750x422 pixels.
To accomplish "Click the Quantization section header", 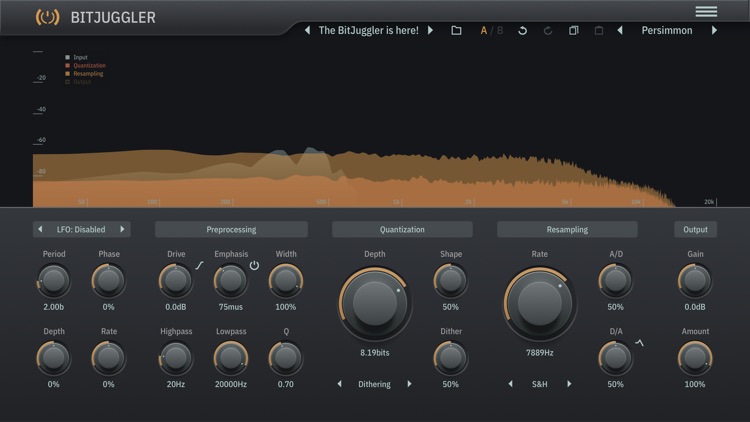I will (402, 230).
